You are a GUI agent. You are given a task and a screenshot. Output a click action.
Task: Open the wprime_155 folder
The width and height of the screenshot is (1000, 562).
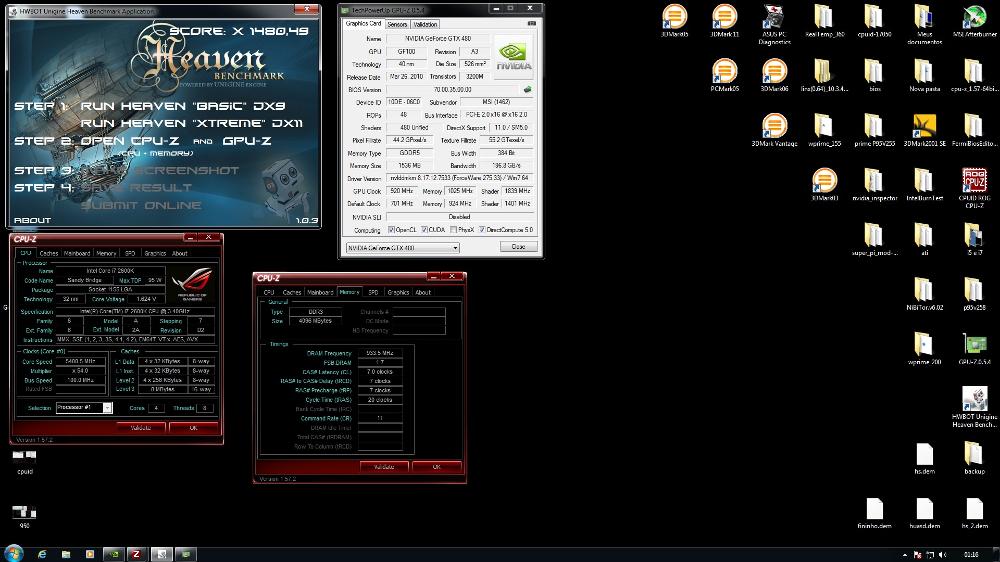(824, 130)
